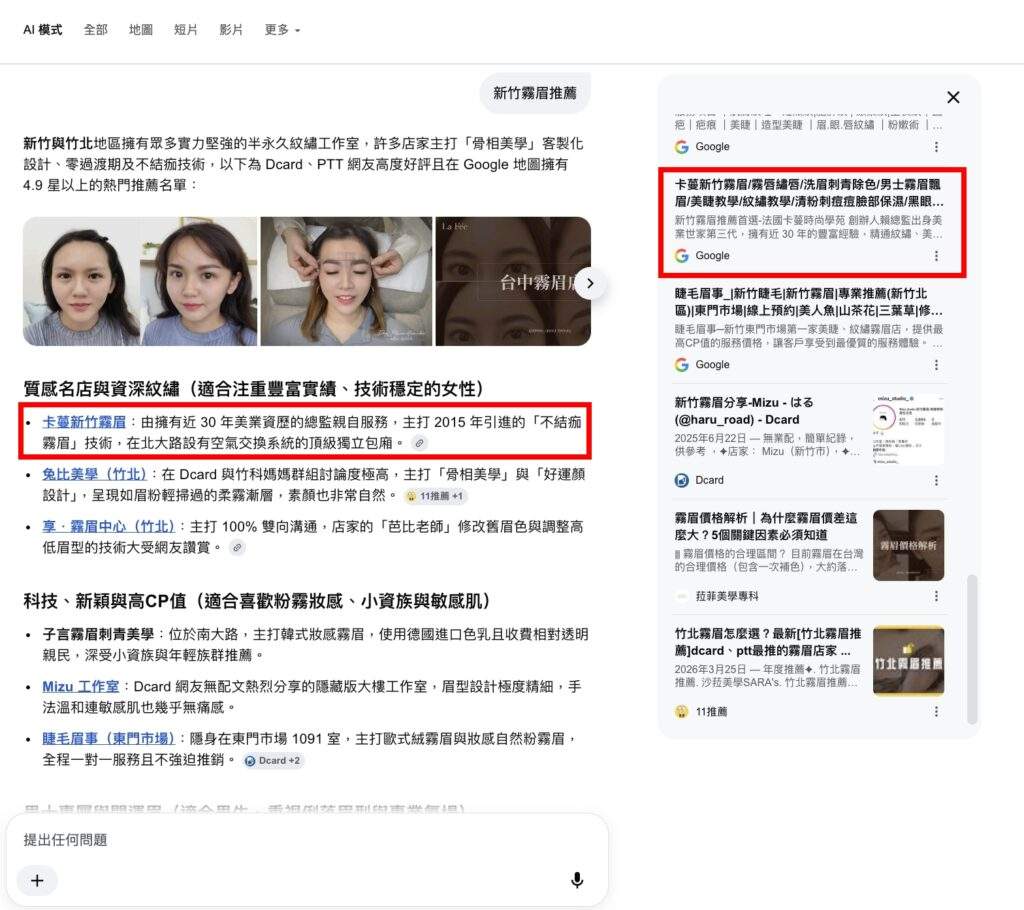
Task: Click the 11推薦 +1 source chip
Action: pos(435,496)
